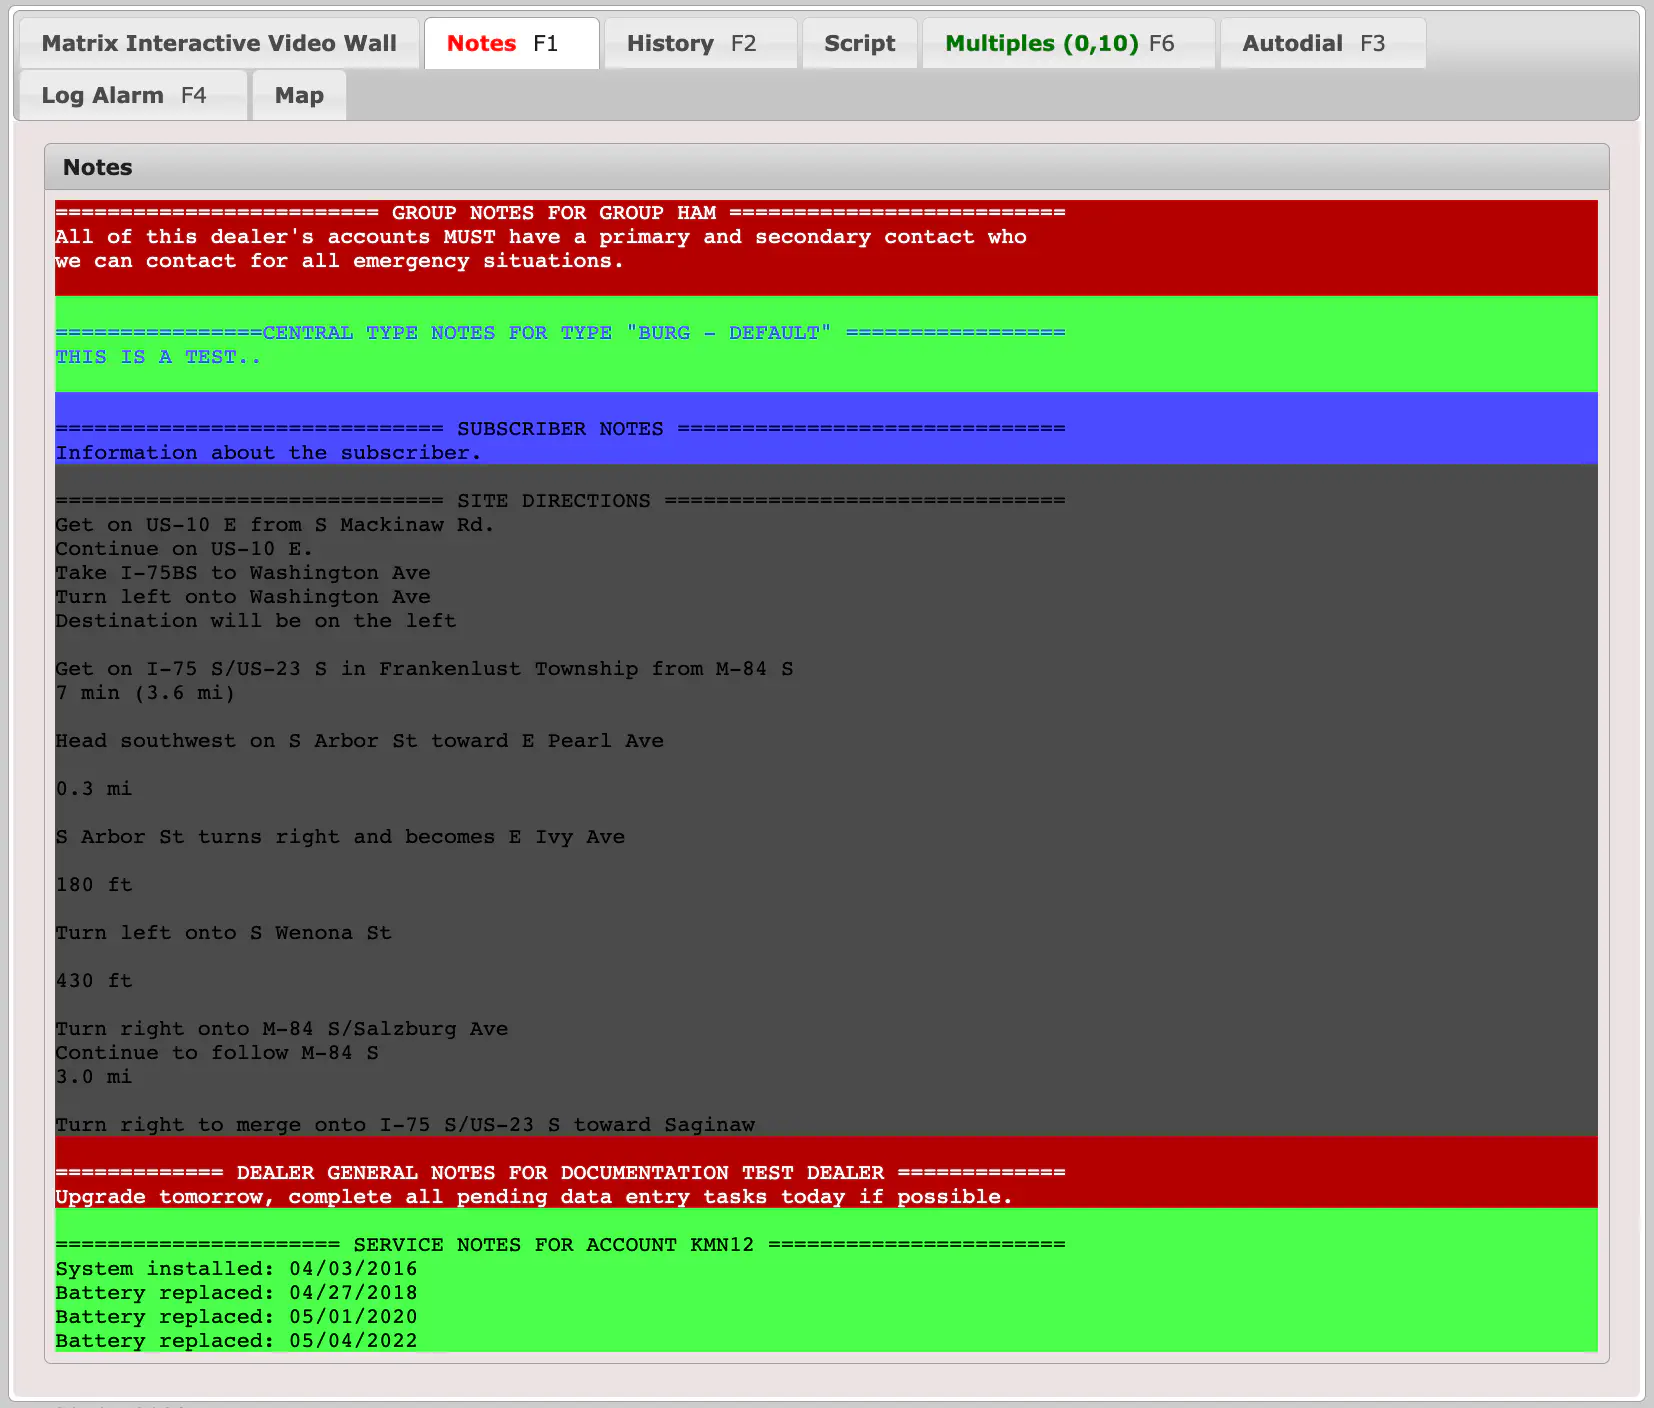Click the line 'All of this dealer's accounts MUST'
Viewport: 1654px width, 1408px height.
point(541,237)
